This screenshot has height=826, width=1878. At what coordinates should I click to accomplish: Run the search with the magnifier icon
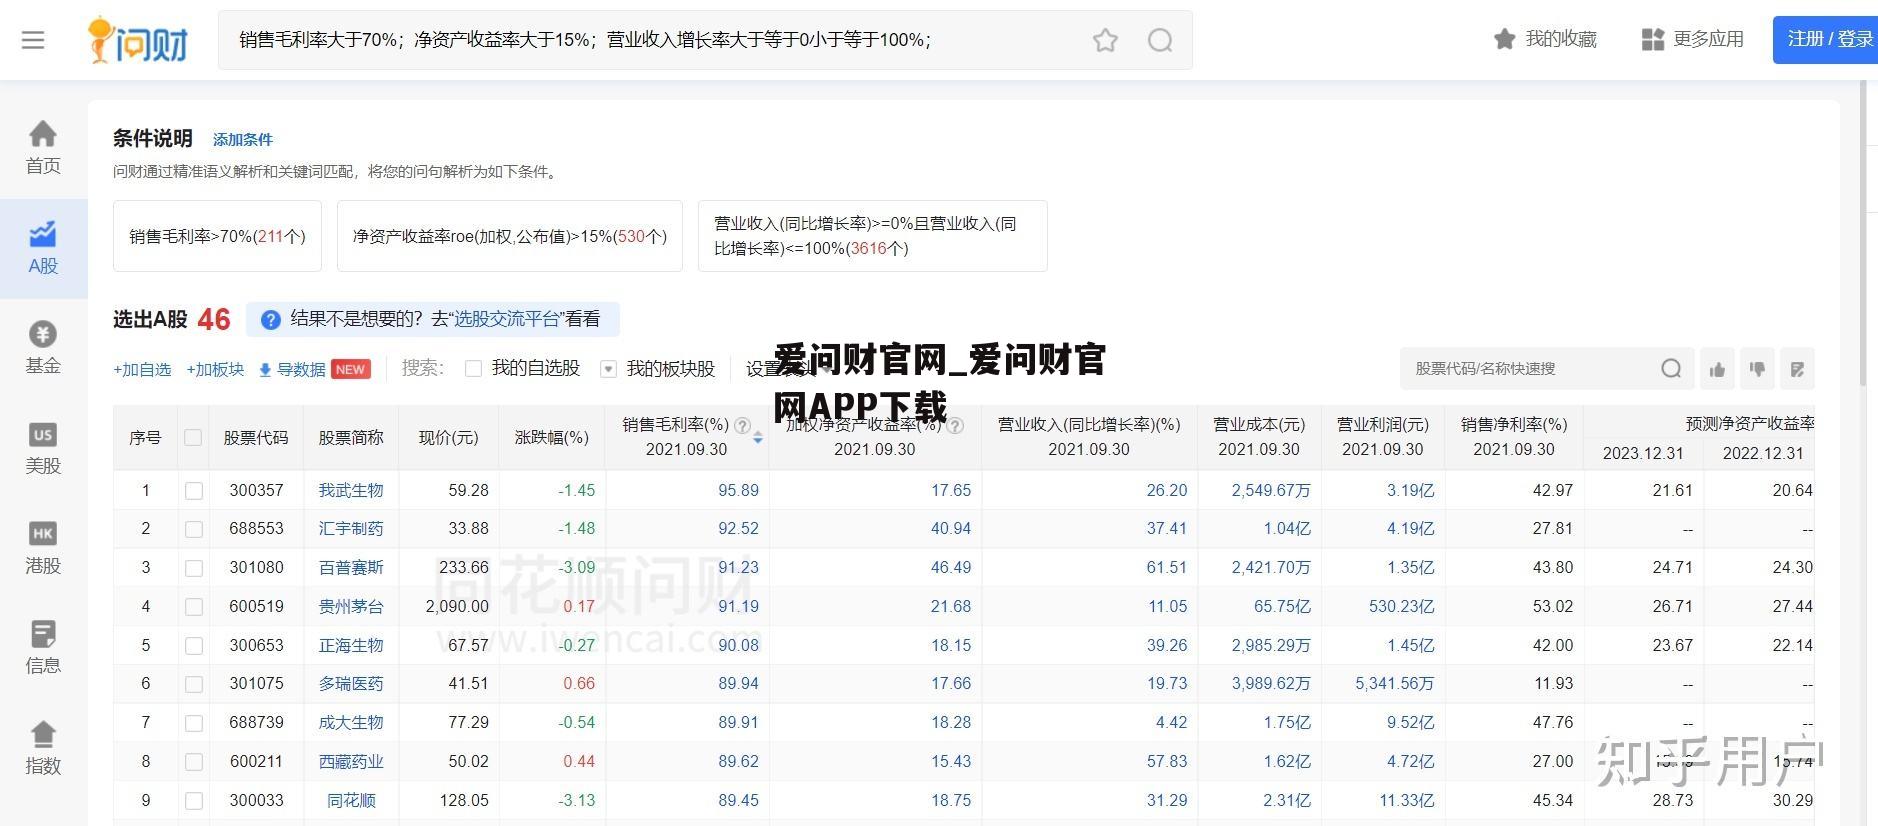(1160, 40)
